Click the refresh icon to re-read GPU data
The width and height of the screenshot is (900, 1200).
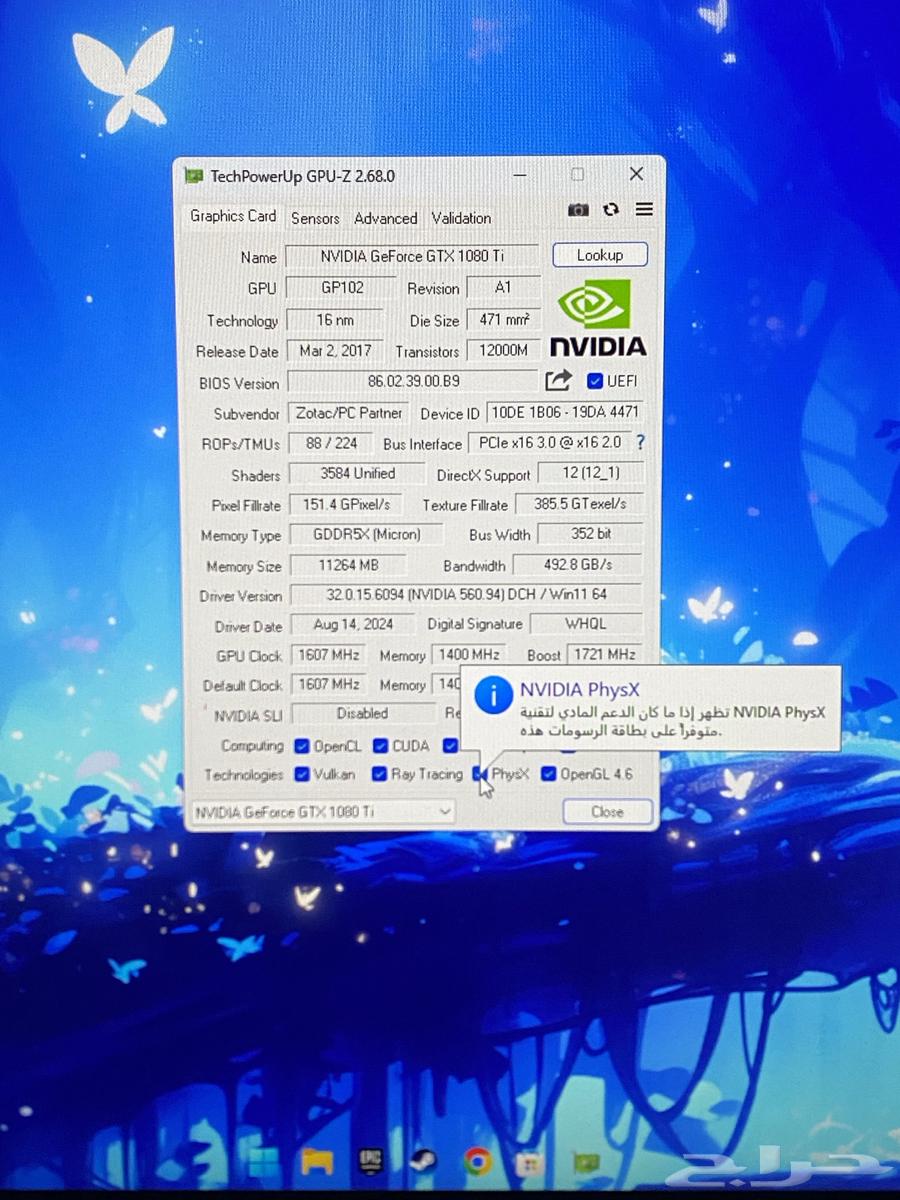coord(611,210)
